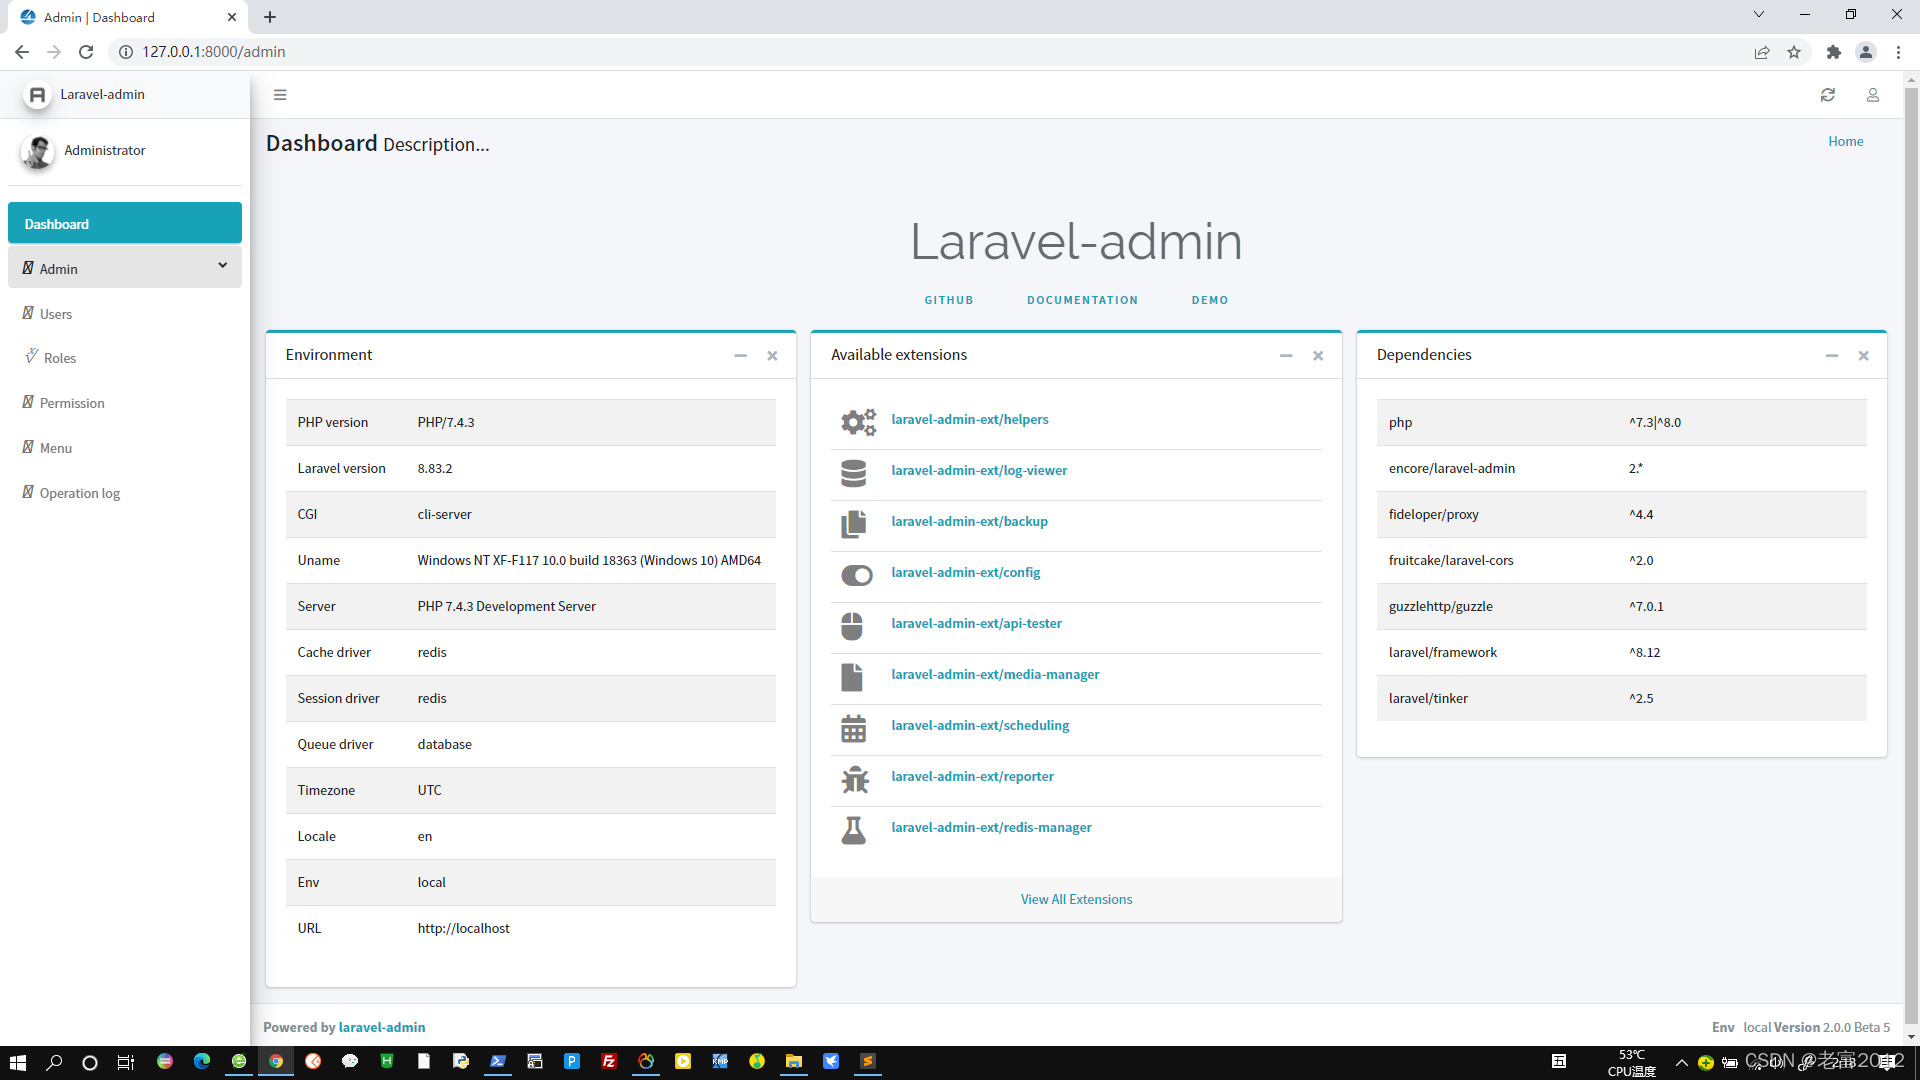Open Chrome three-dot menu
Viewport: 1920px width, 1080px height.
click(x=1898, y=52)
